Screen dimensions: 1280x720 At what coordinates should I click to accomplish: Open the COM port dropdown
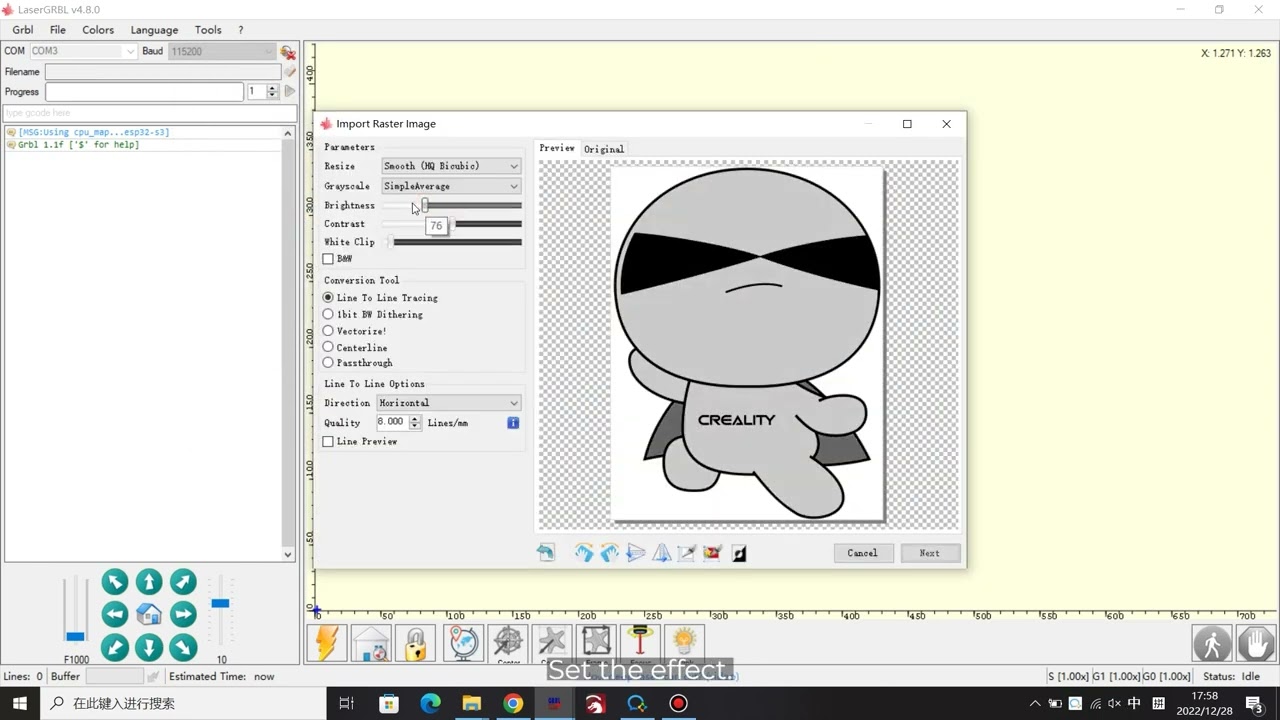[x=83, y=51]
